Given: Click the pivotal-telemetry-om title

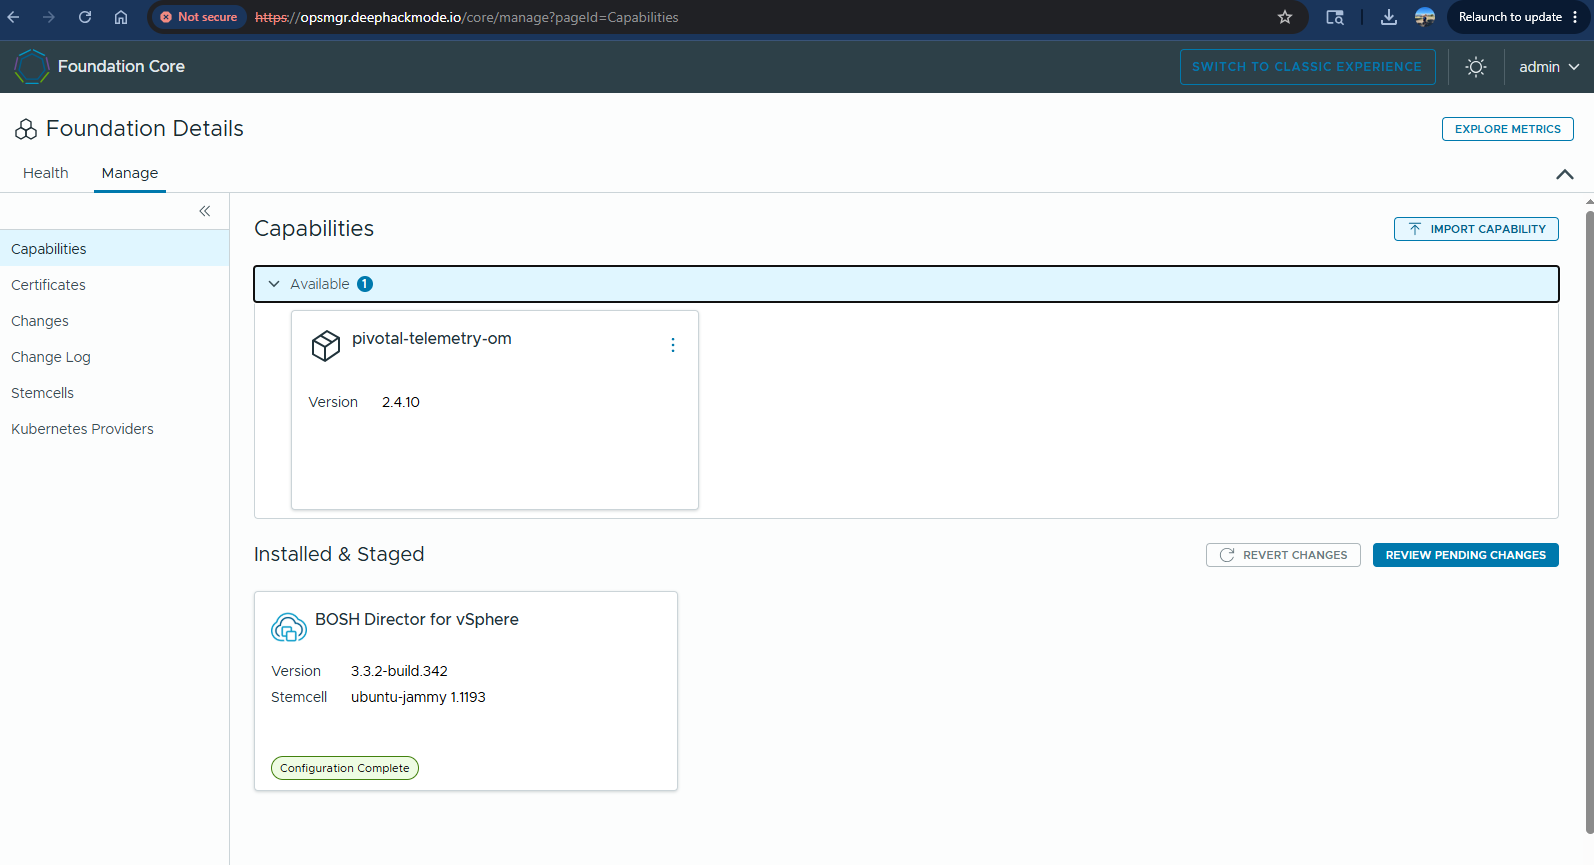Looking at the screenshot, I should (x=432, y=339).
